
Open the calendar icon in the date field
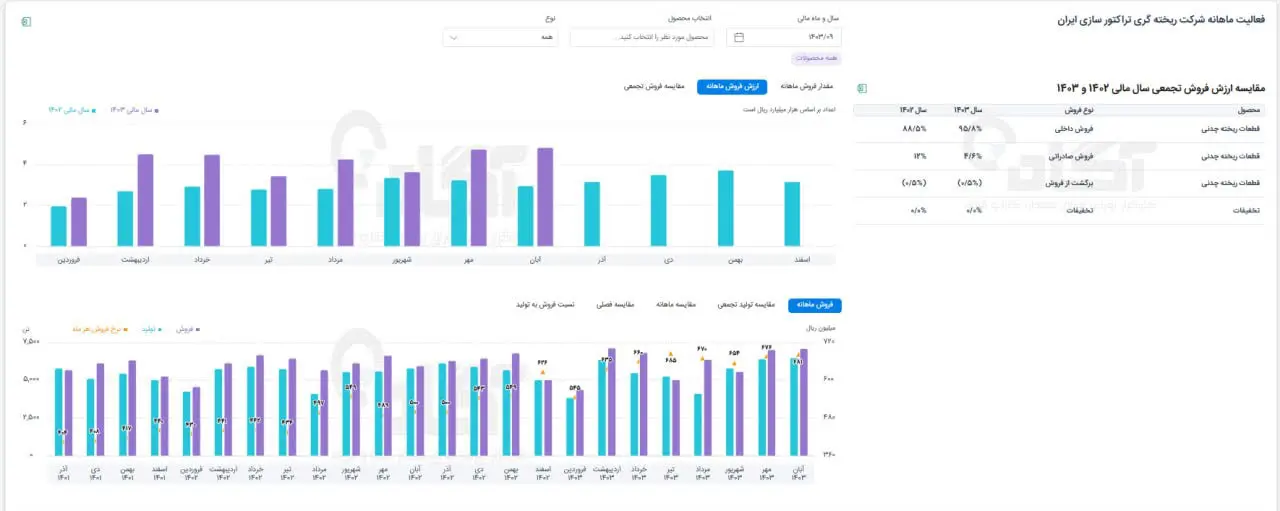pyautogui.click(x=739, y=37)
